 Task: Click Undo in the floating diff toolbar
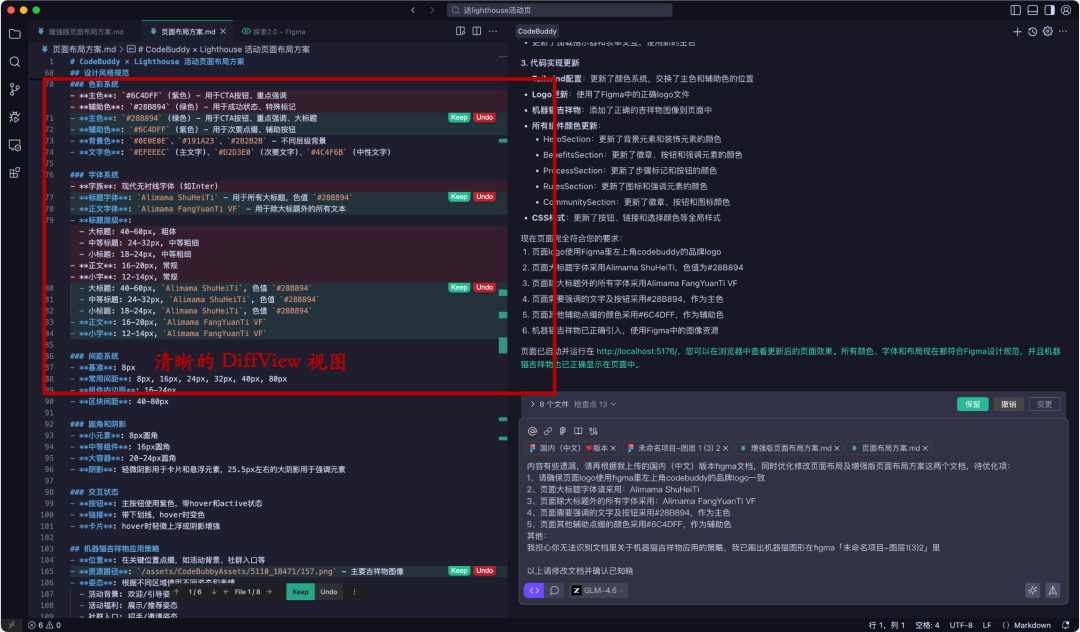tap(329, 591)
